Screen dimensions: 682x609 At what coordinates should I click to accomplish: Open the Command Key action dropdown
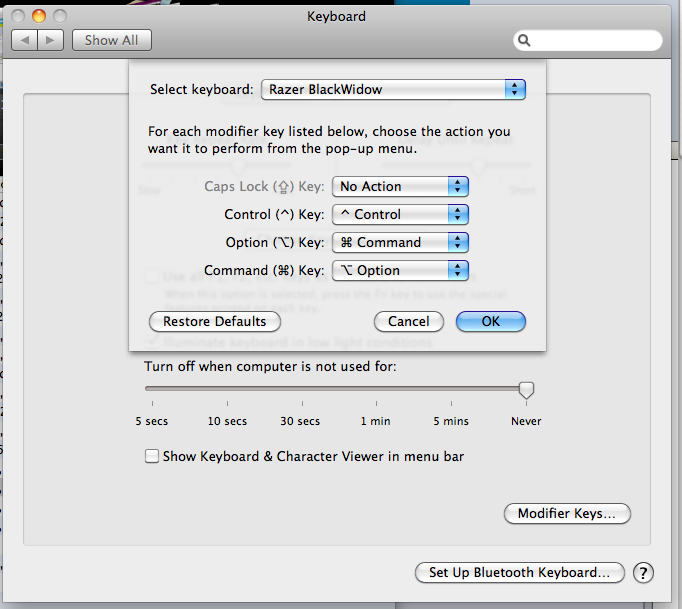[400, 271]
